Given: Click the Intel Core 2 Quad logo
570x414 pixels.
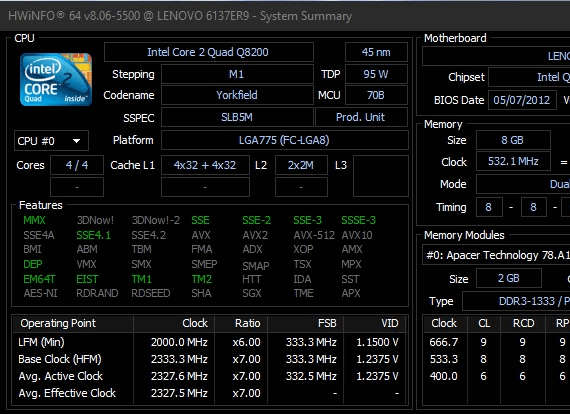Looking at the screenshot, I should pos(56,79).
